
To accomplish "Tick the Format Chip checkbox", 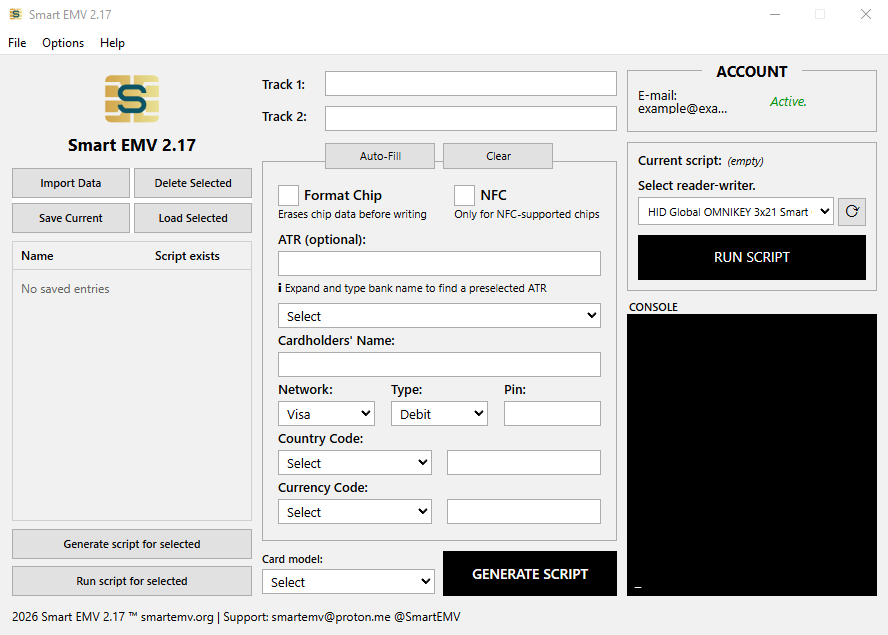I will (288, 195).
